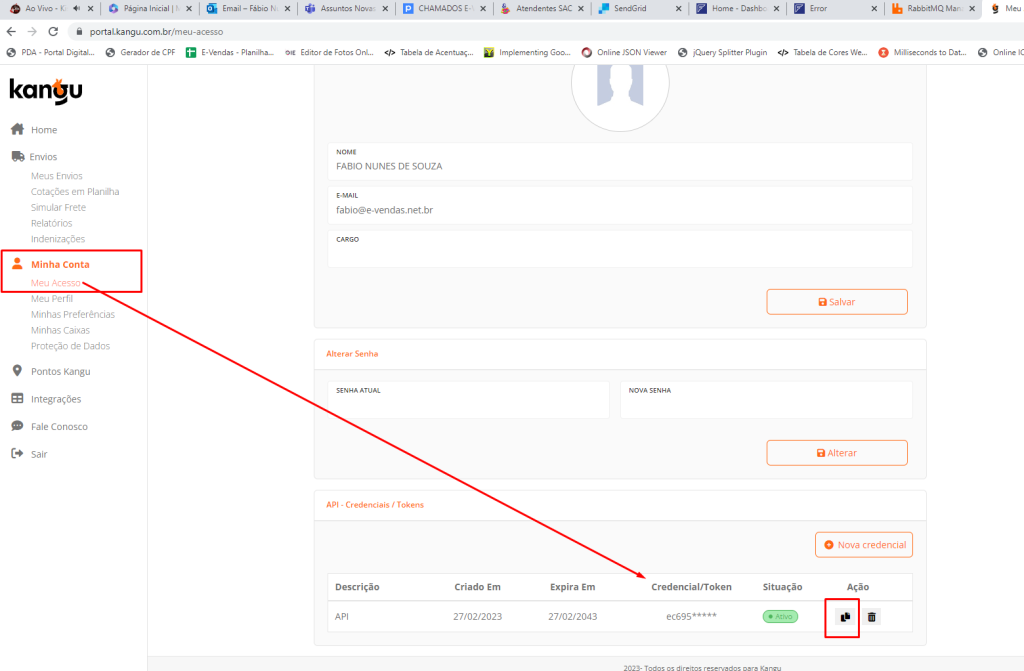Image resolution: width=1024 pixels, height=671 pixels.
Task: Click the Salvar button
Action: pos(837,301)
